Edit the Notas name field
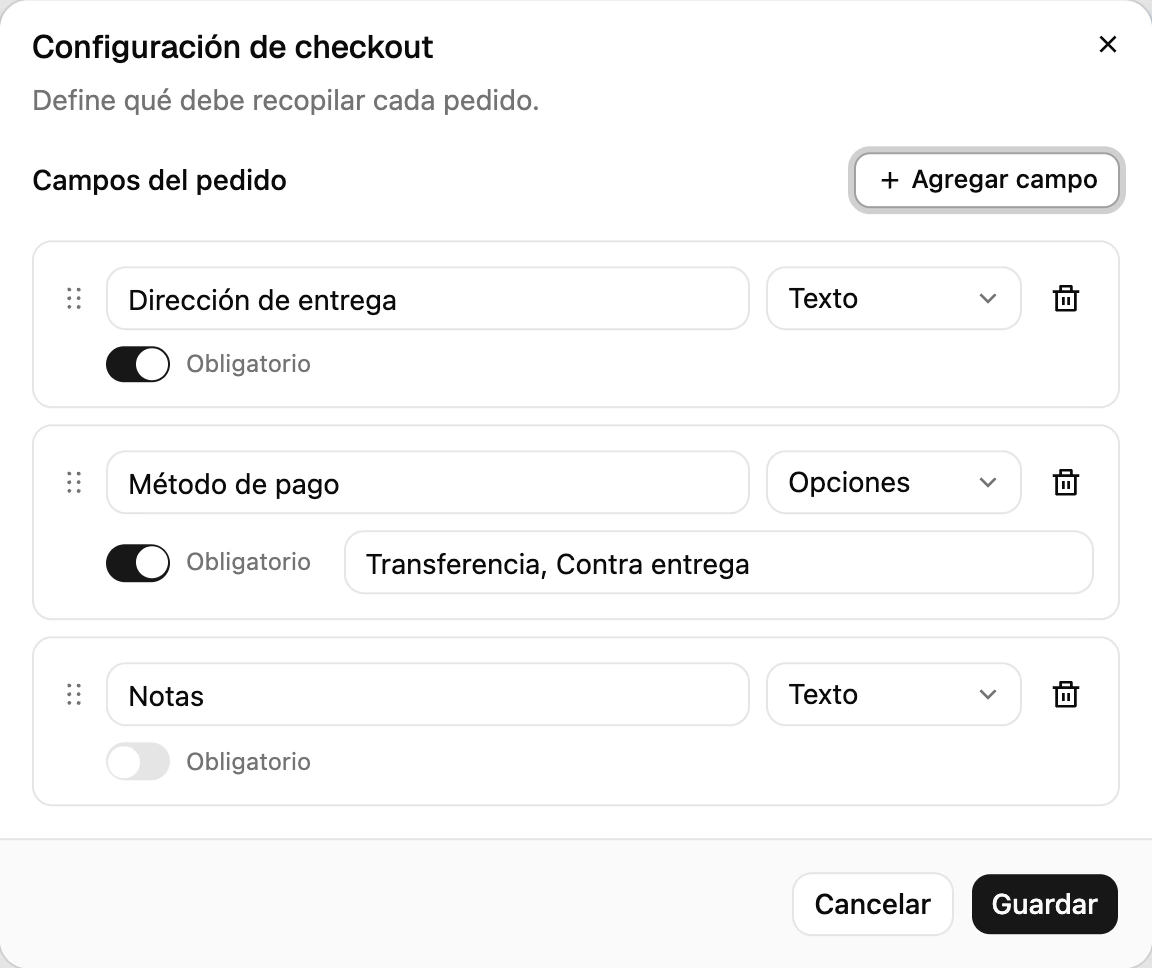This screenshot has height=968, width=1152. [x=428, y=694]
